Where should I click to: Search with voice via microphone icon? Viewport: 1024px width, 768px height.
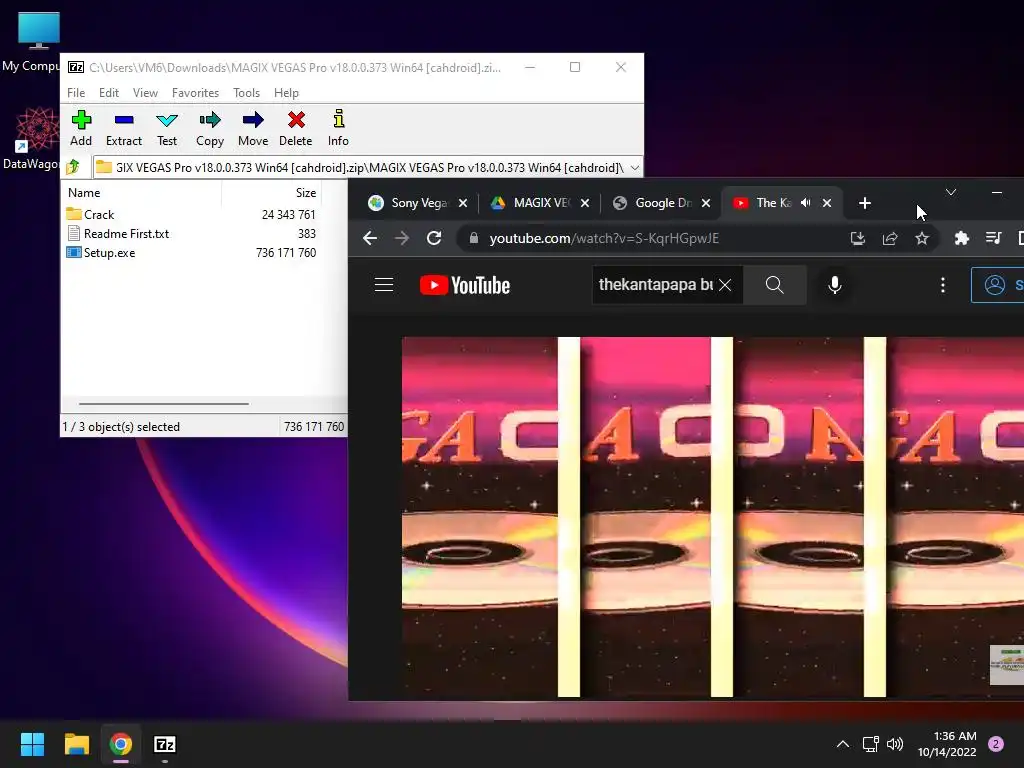click(835, 285)
